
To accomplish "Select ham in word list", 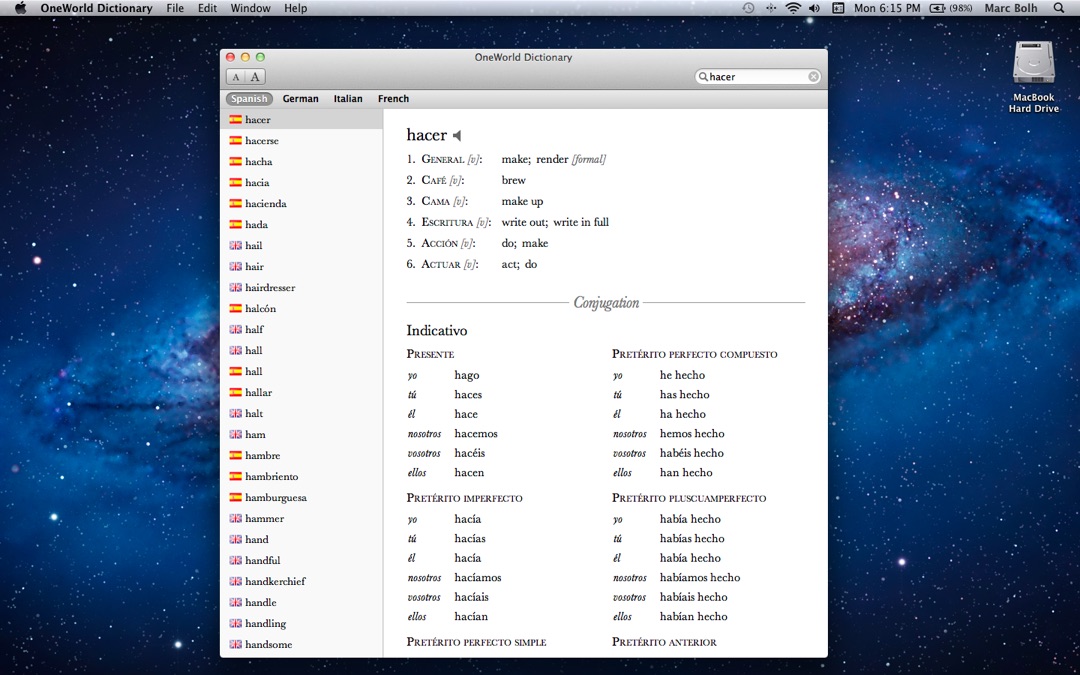I will tap(302, 435).
